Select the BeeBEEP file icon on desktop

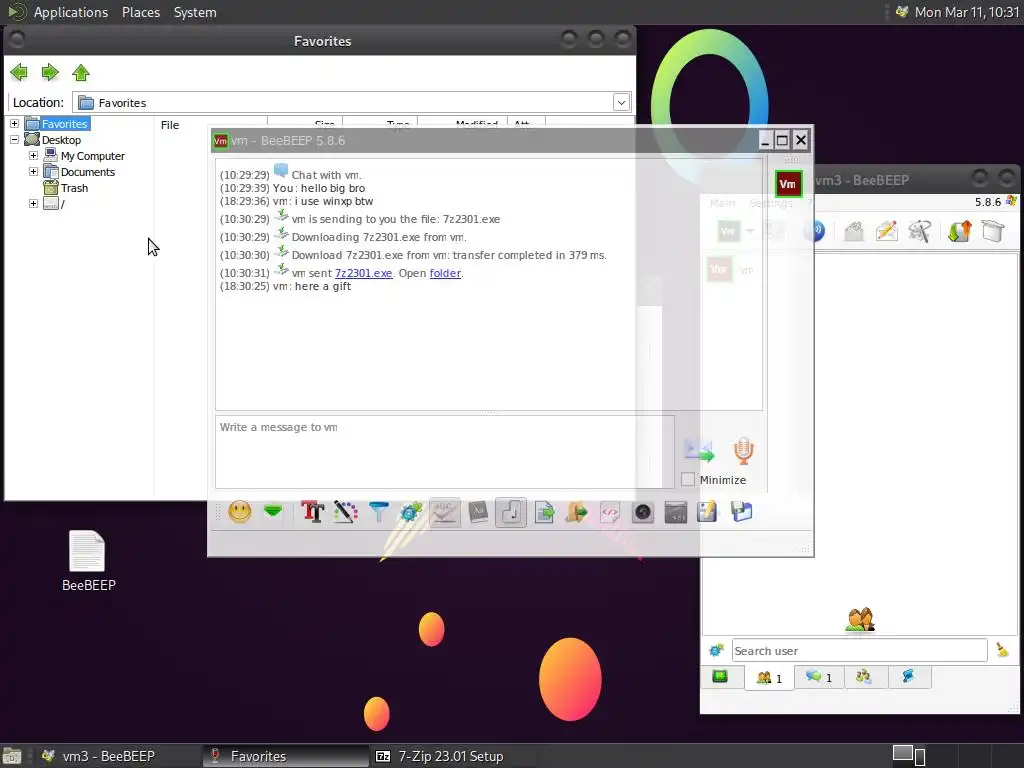(x=88, y=561)
